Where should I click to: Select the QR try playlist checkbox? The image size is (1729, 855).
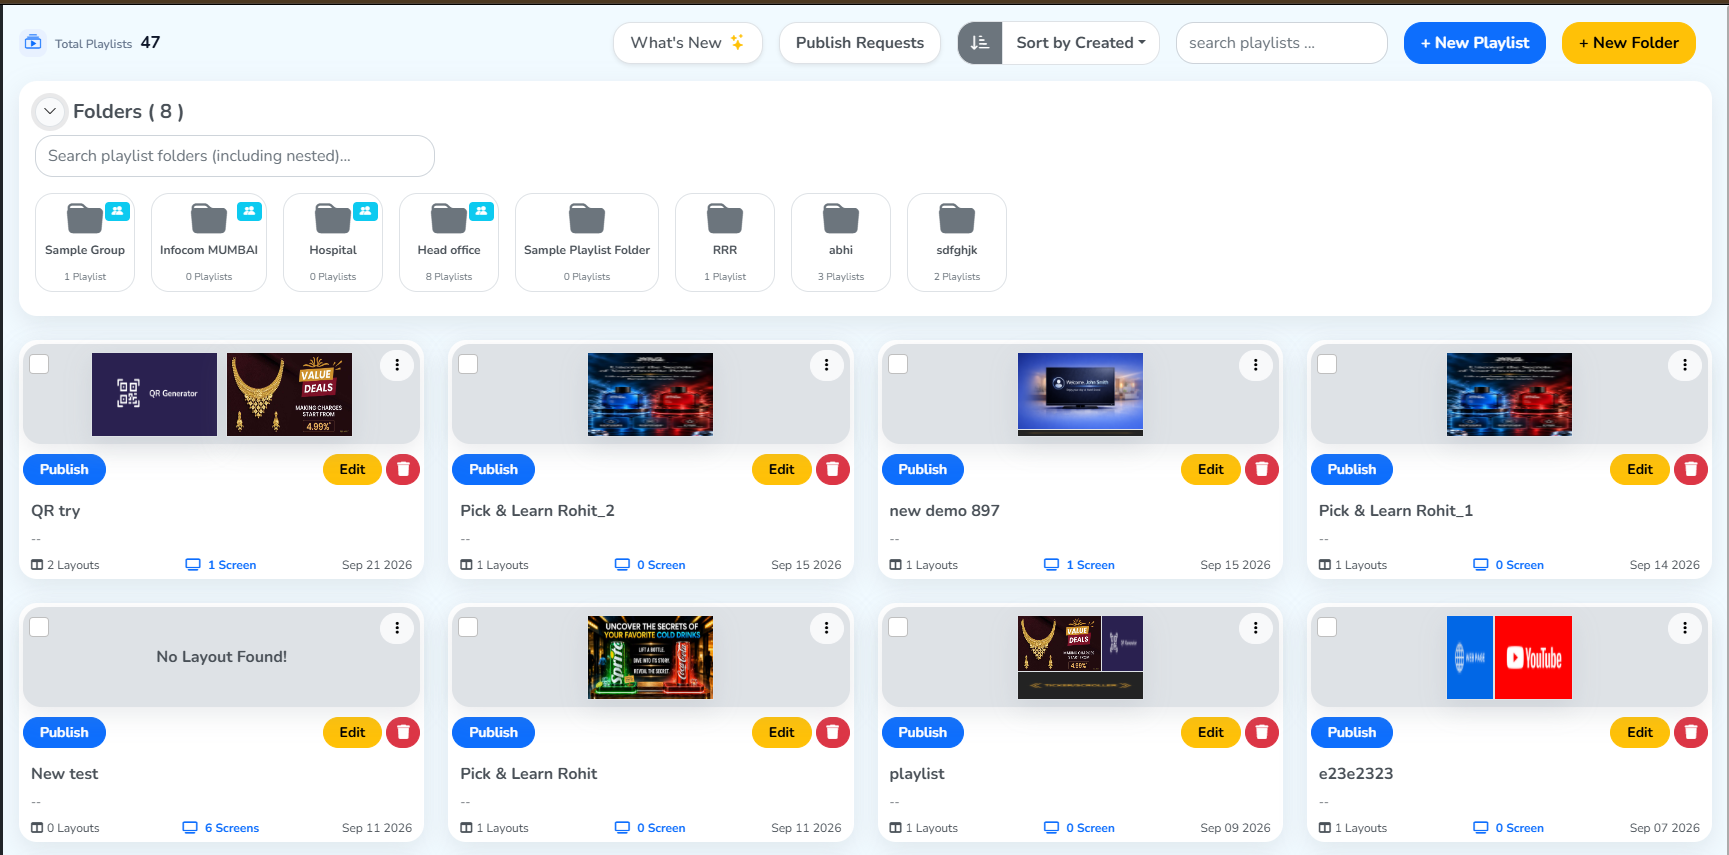coord(39,364)
